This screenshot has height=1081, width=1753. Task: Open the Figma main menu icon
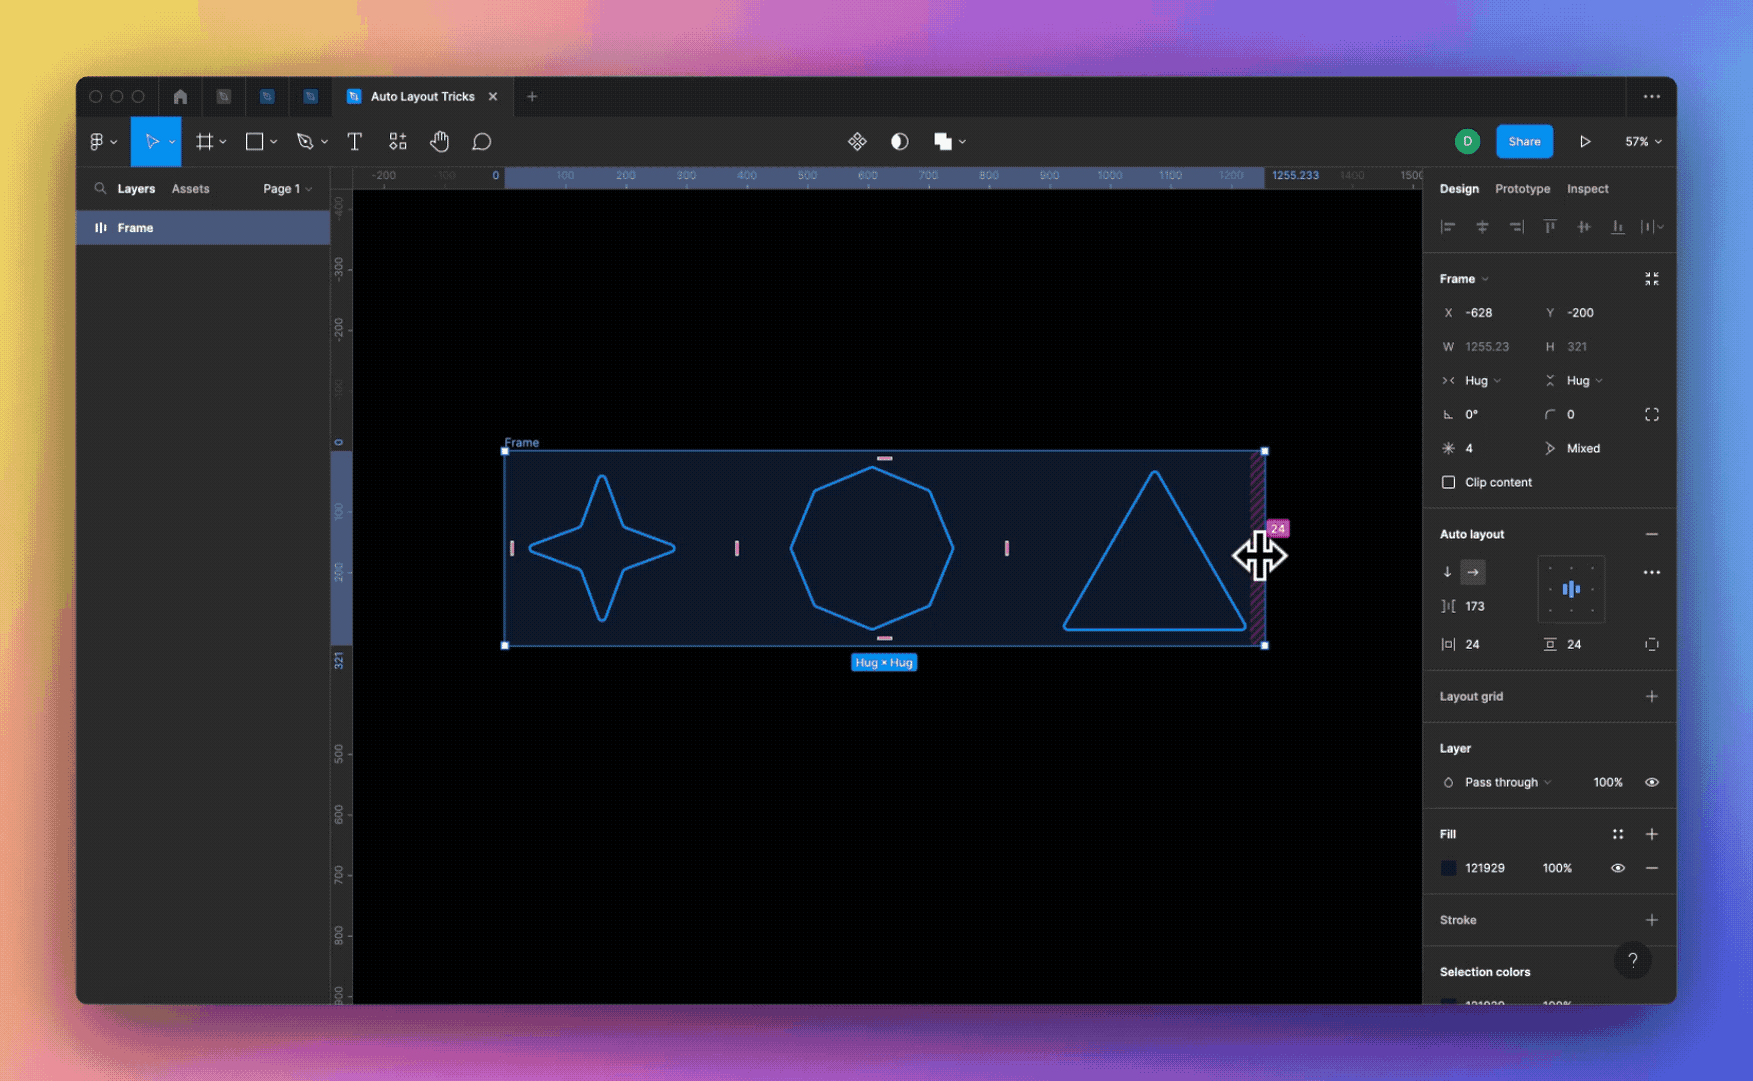(97, 142)
